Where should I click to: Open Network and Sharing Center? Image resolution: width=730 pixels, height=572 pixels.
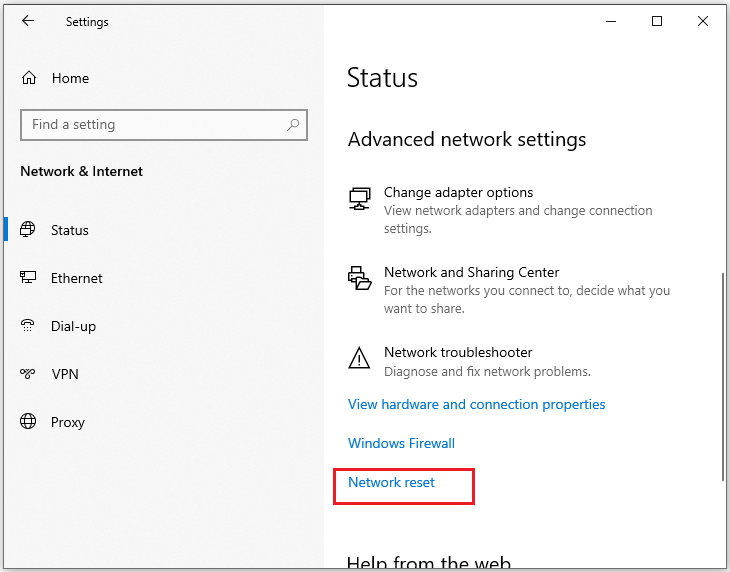[472, 272]
